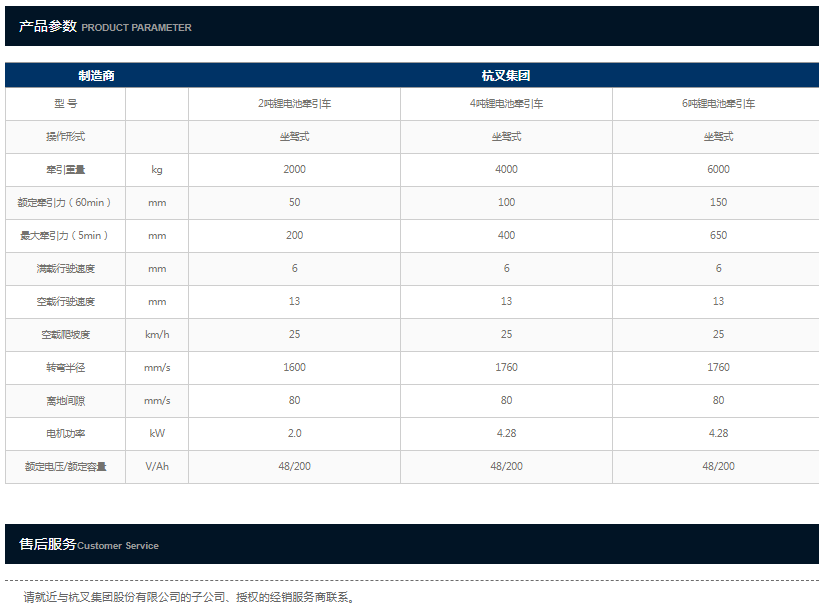819x610 pixels.
Task: Click the mm unit in 额定牵引力 row
Action: click(157, 203)
